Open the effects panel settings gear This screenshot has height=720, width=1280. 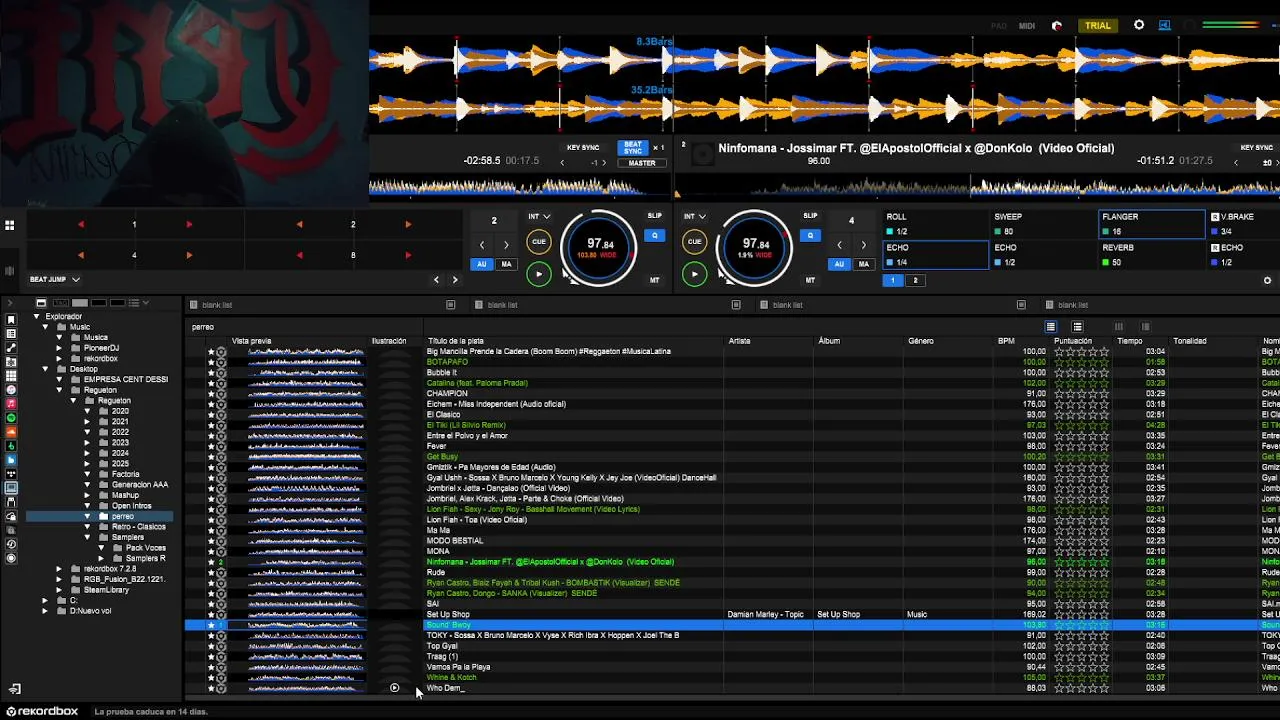click(1268, 280)
